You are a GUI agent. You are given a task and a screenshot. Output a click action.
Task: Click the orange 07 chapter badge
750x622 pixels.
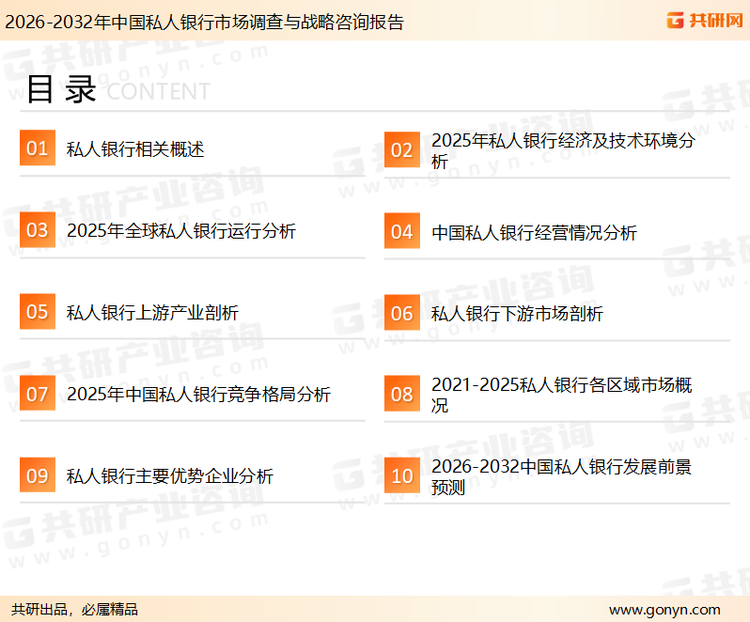click(x=37, y=394)
